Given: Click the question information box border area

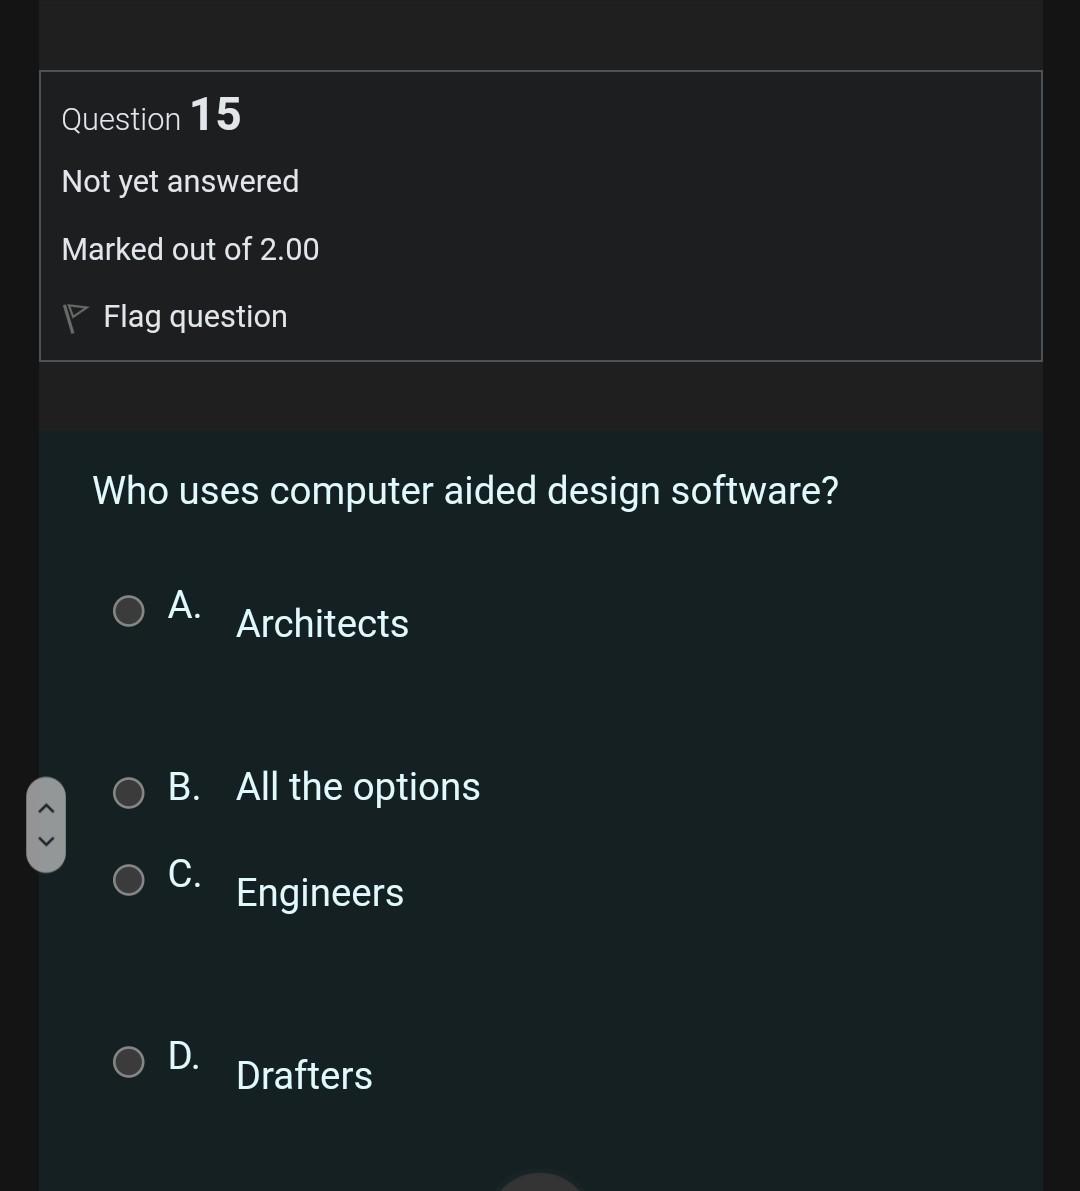Looking at the screenshot, I should (541, 70).
